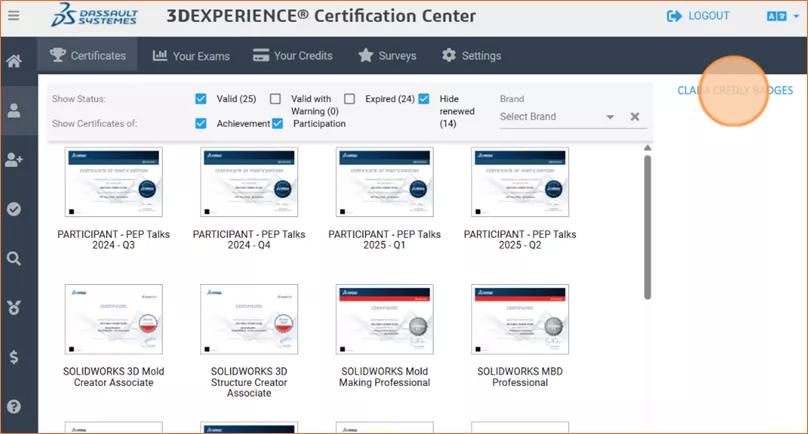Open the dollar sign sidebar icon
808x434 pixels.
click(14, 357)
